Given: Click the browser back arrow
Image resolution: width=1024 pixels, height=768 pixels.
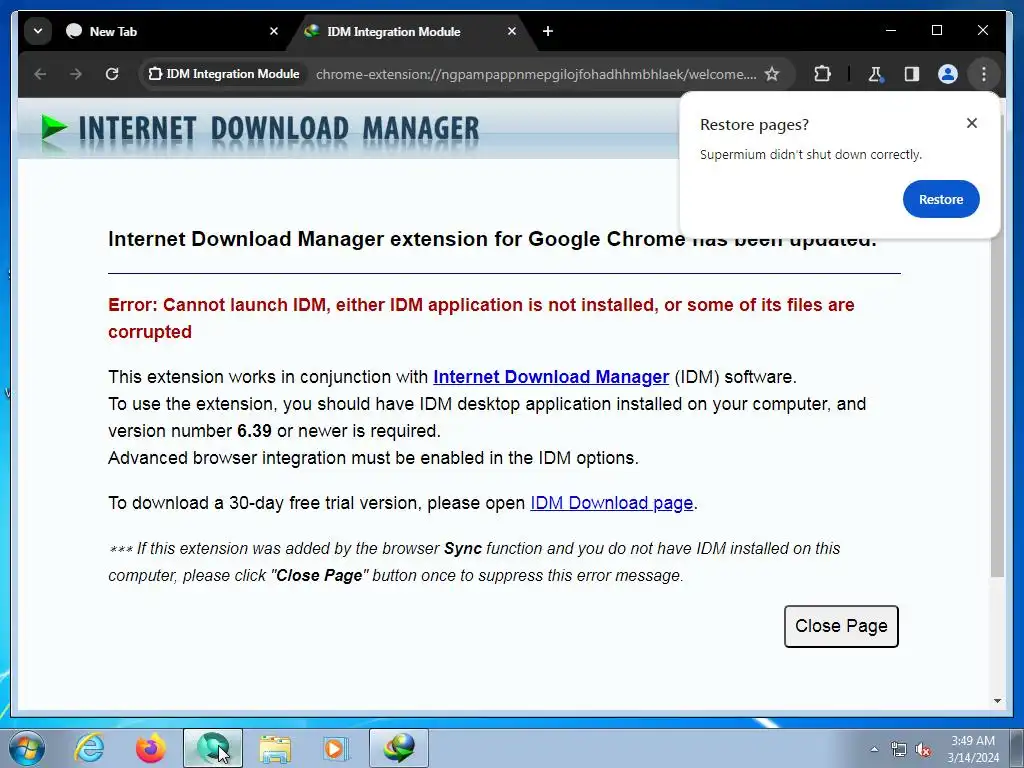Looking at the screenshot, I should [x=40, y=74].
